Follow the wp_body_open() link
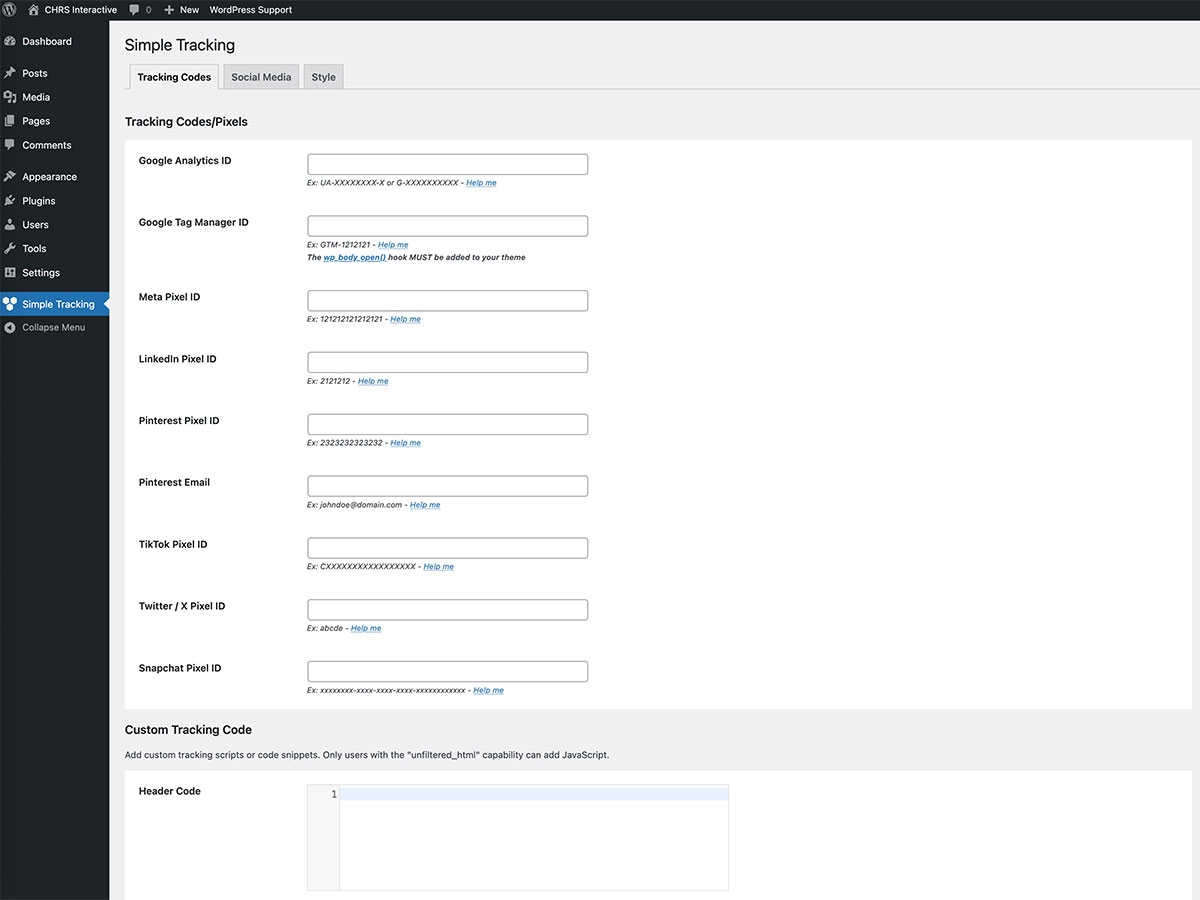This screenshot has height=900, width=1200. [354, 257]
